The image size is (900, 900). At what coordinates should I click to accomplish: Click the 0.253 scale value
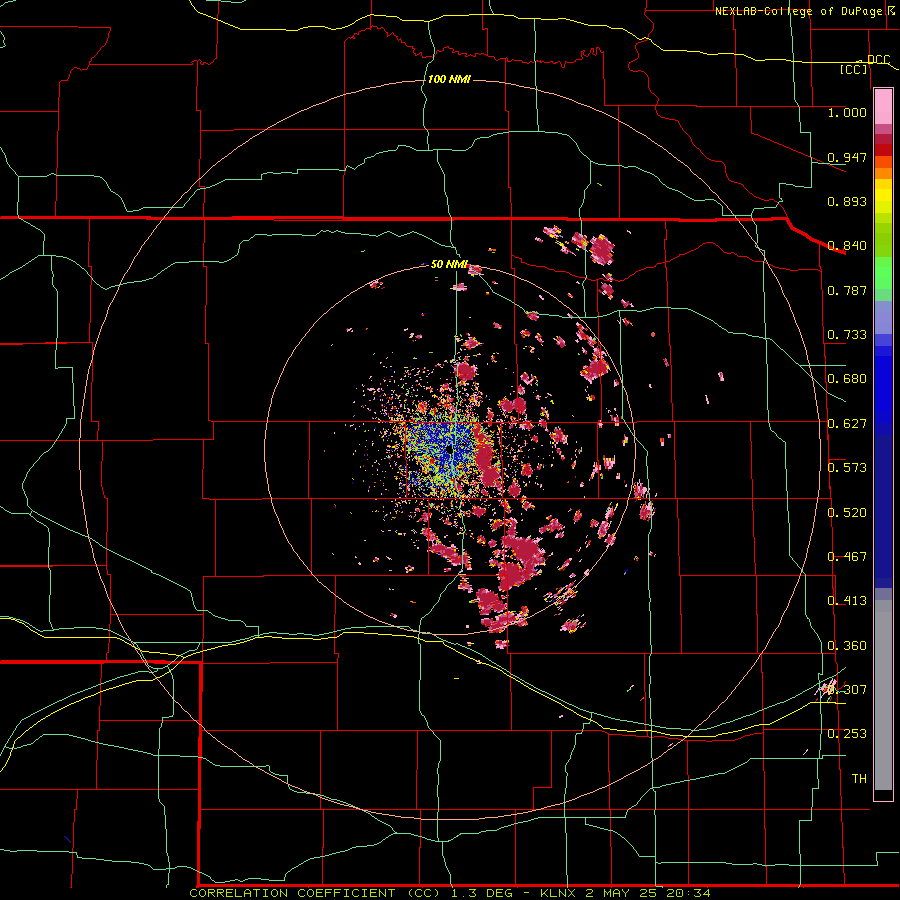click(847, 734)
